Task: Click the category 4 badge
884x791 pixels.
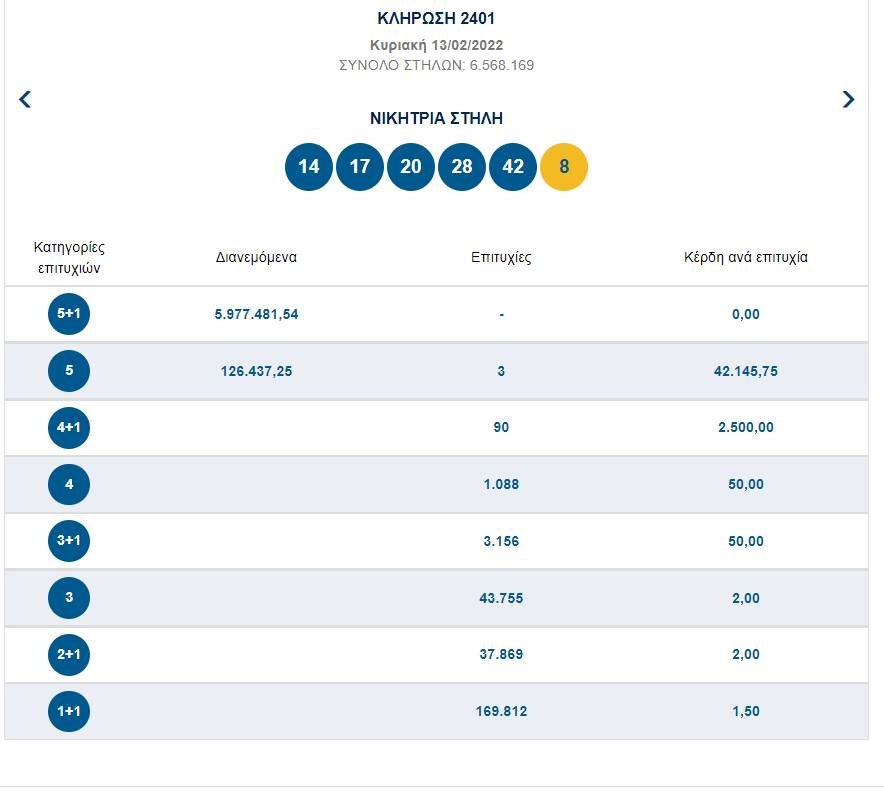Action: coord(69,485)
